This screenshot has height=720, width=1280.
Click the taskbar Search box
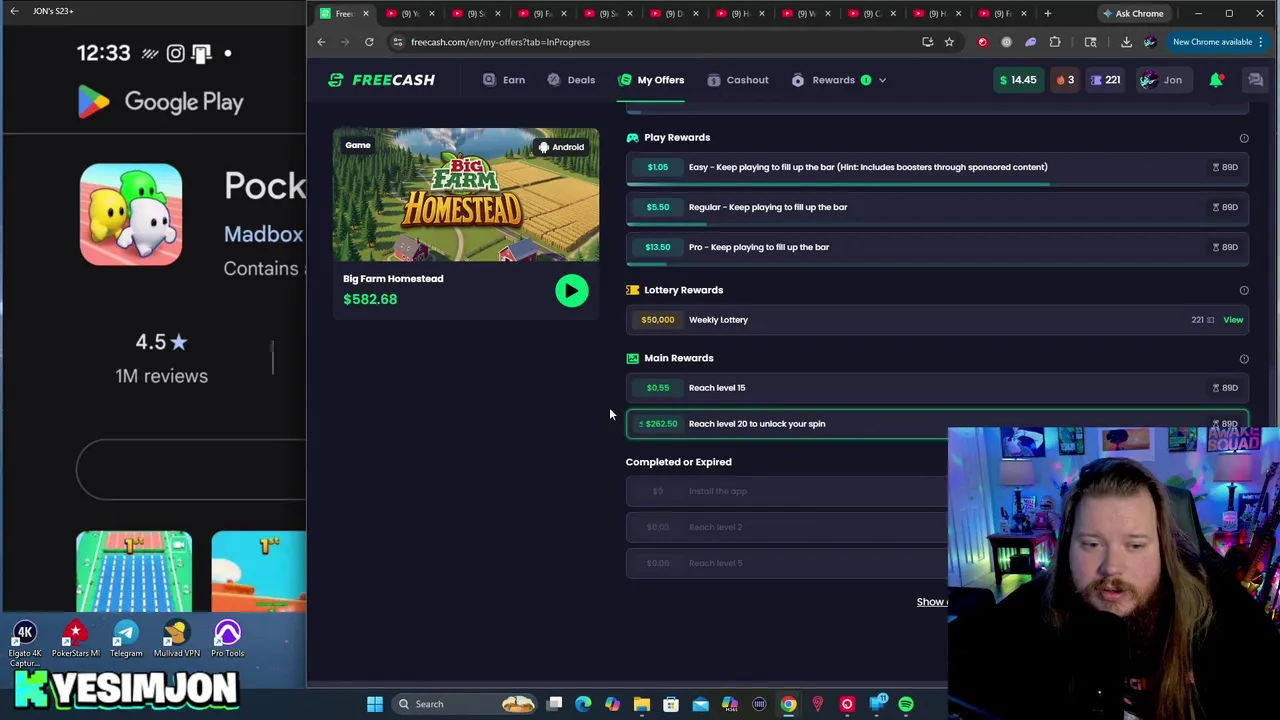click(x=465, y=704)
